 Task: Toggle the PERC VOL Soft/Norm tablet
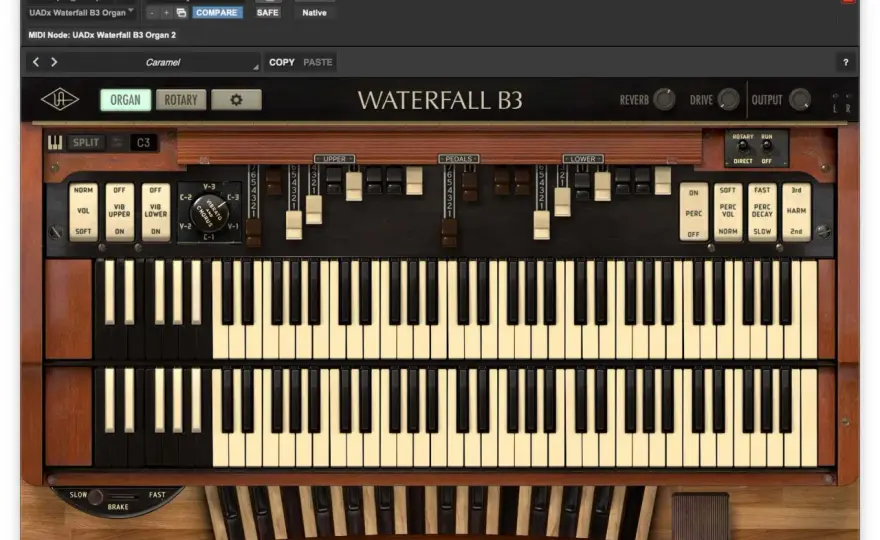[728, 212]
